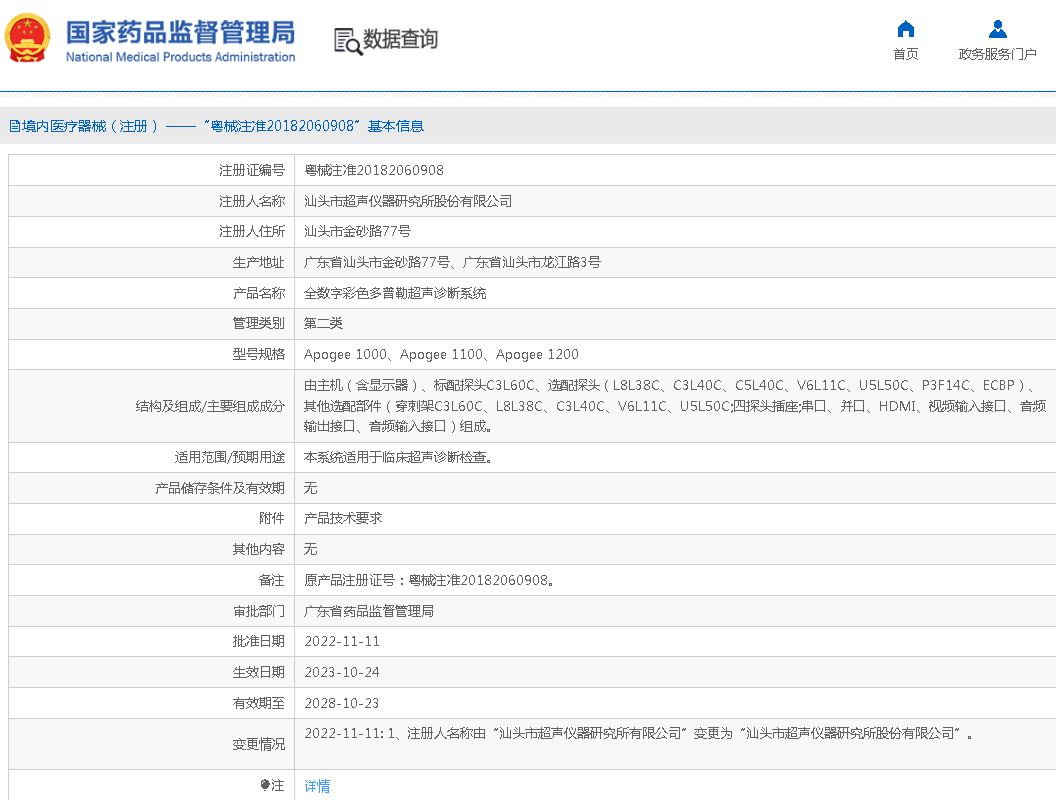Click the home house icon

pos(905,29)
